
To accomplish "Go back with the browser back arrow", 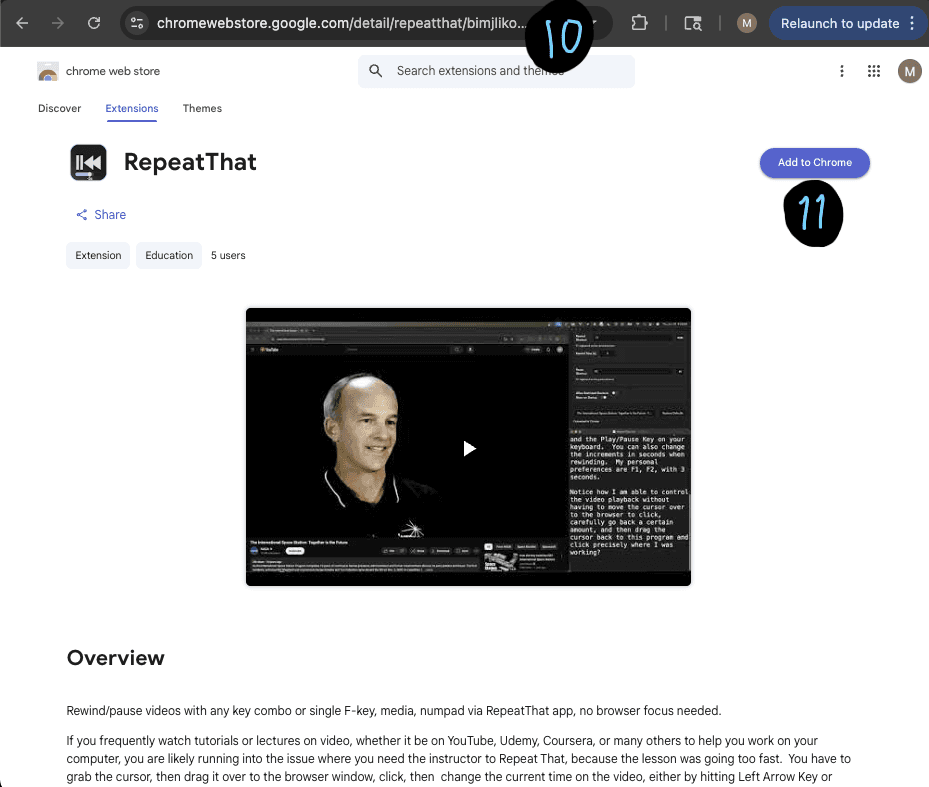I will [x=23, y=23].
